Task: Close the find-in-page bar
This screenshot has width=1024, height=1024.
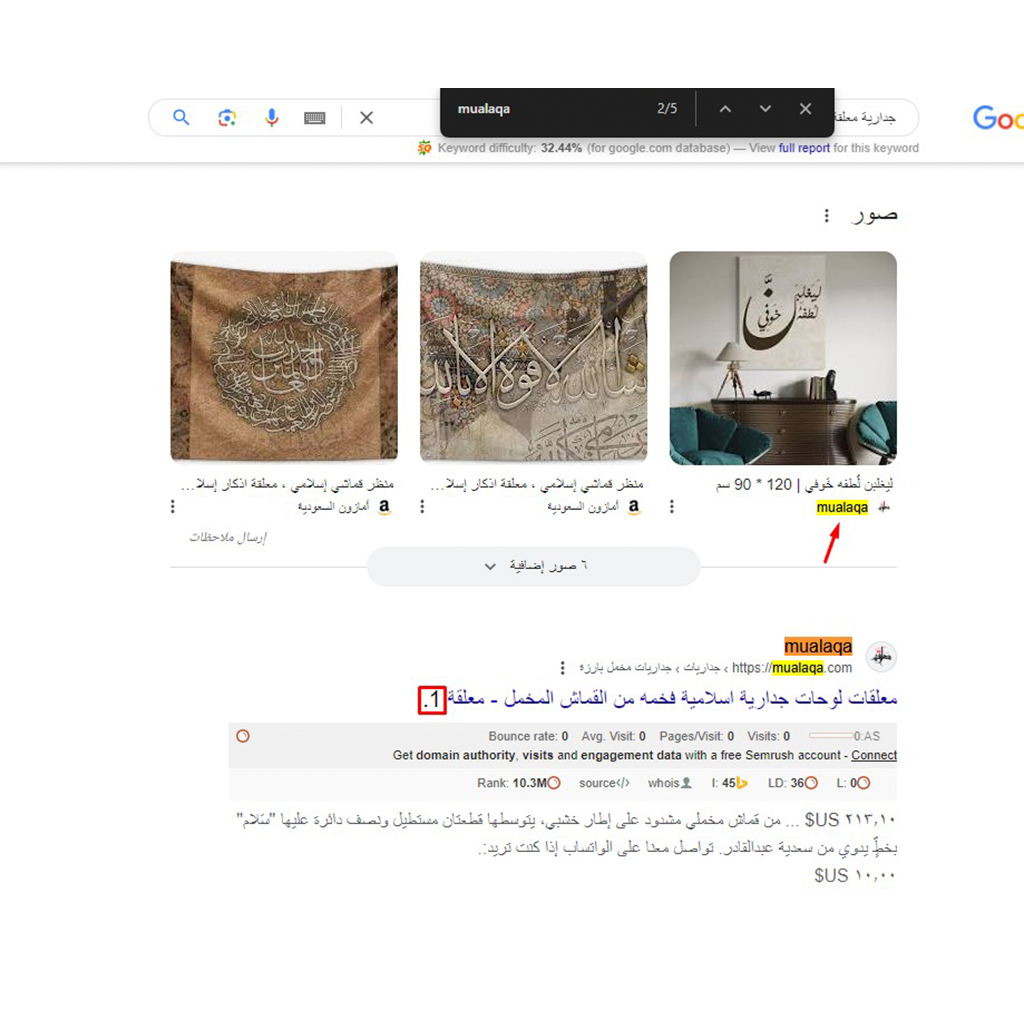Action: (x=805, y=109)
